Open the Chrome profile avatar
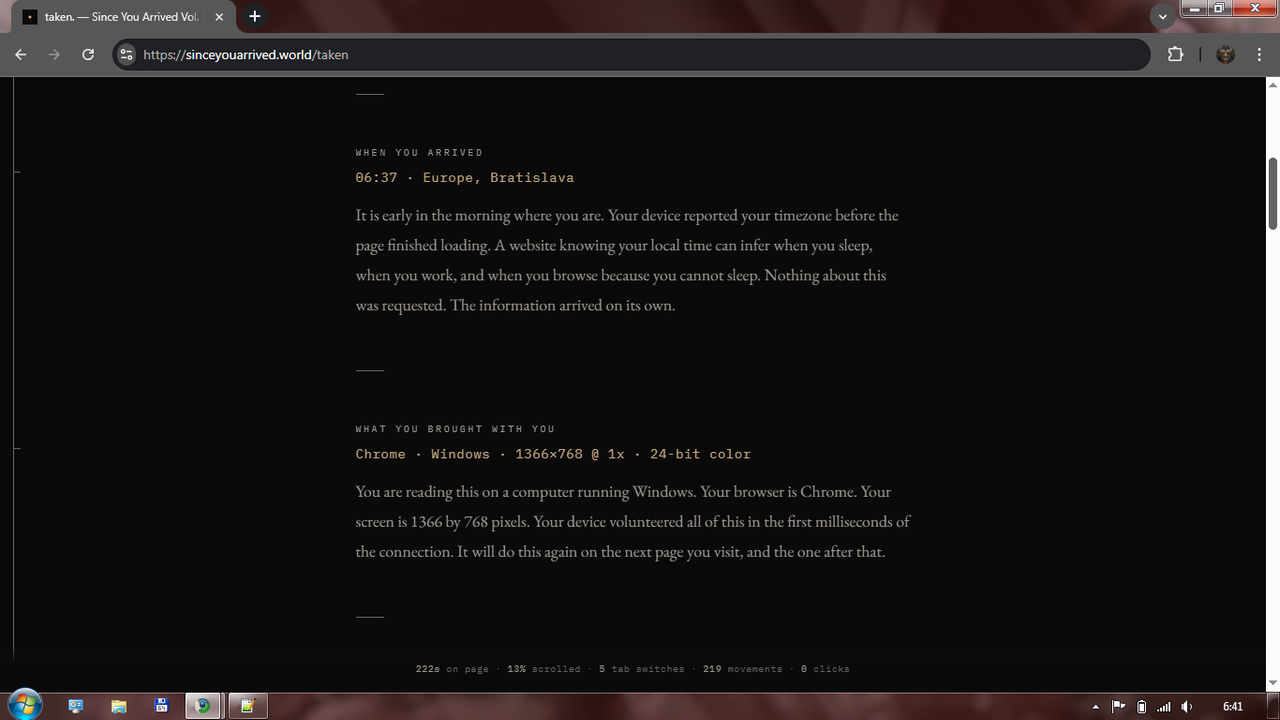Screen dimensions: 1280x720 [x=1225, y=55]
